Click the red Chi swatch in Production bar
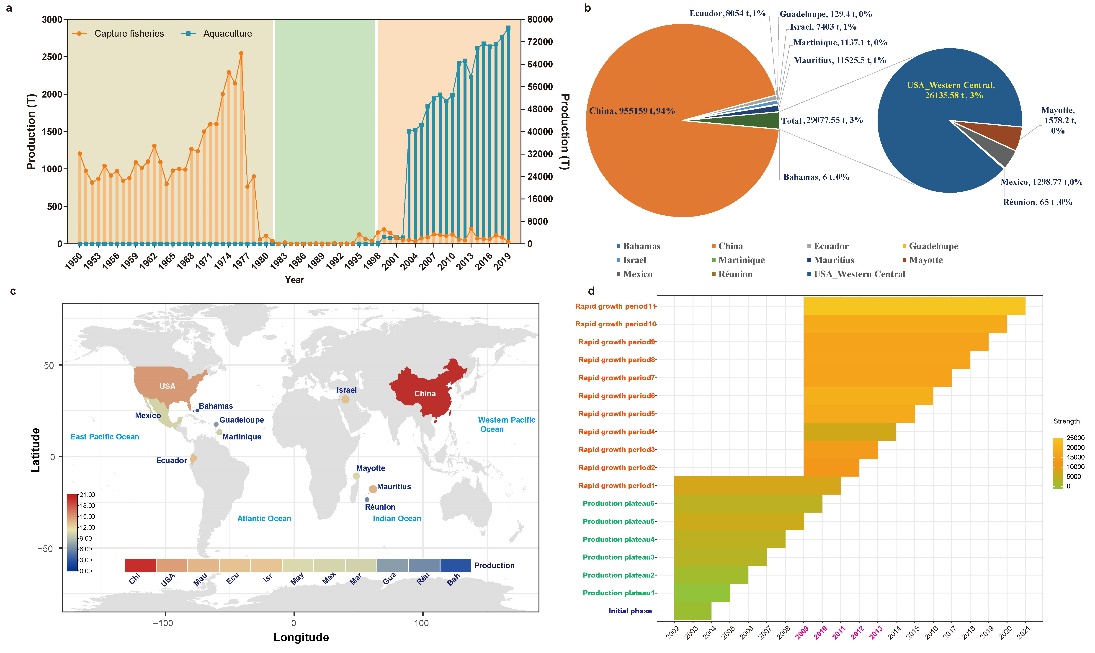 (139, 566)
